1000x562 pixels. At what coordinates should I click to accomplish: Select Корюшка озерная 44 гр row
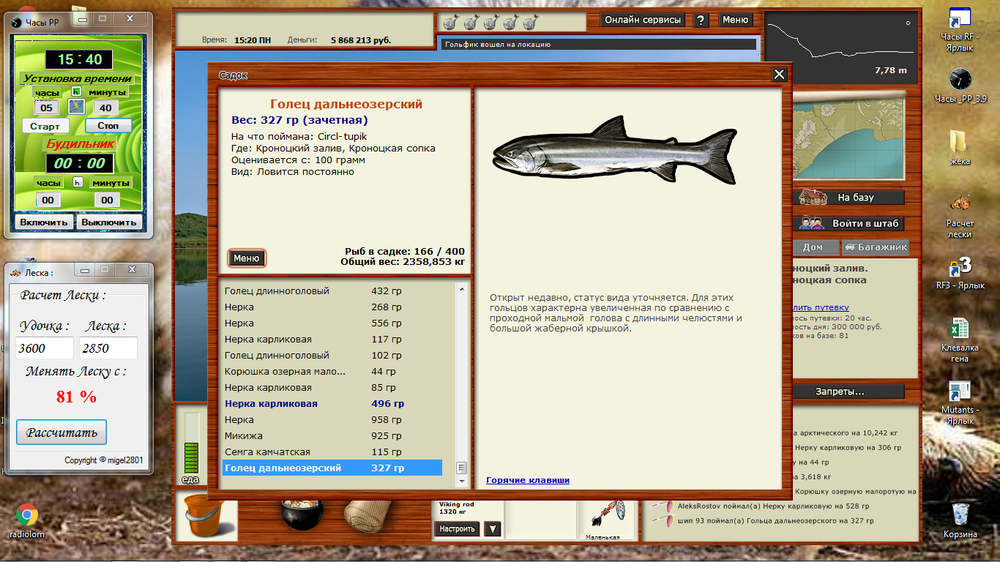click(x=332, y=371)
